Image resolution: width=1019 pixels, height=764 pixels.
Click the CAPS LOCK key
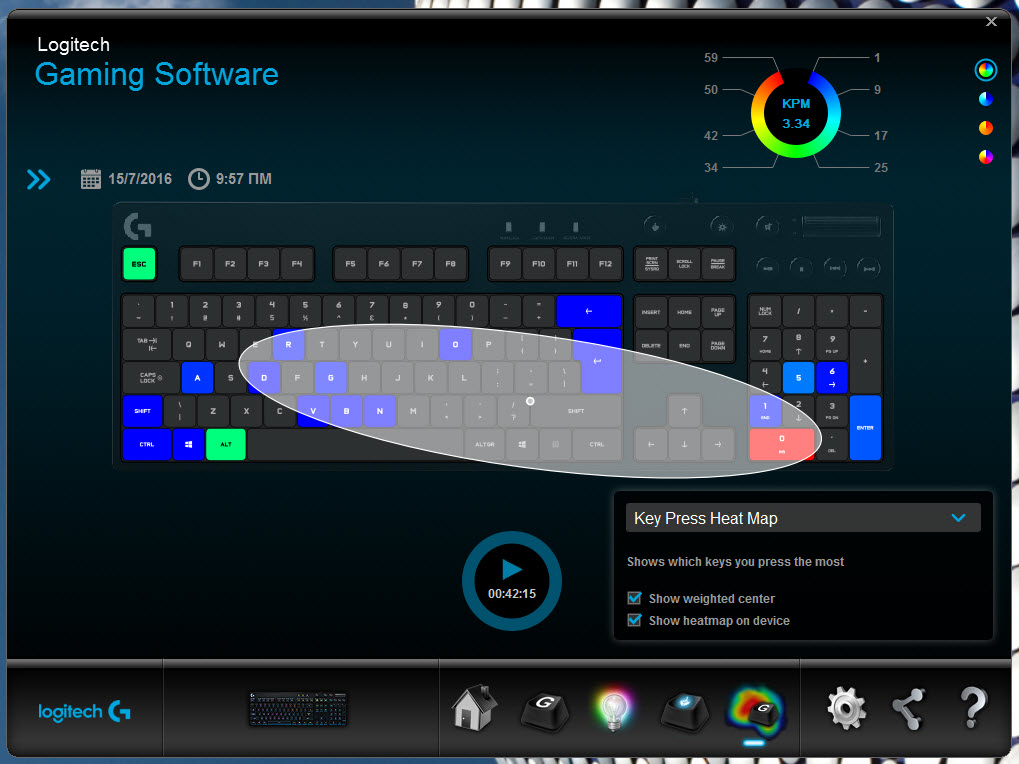click(151, 377)
